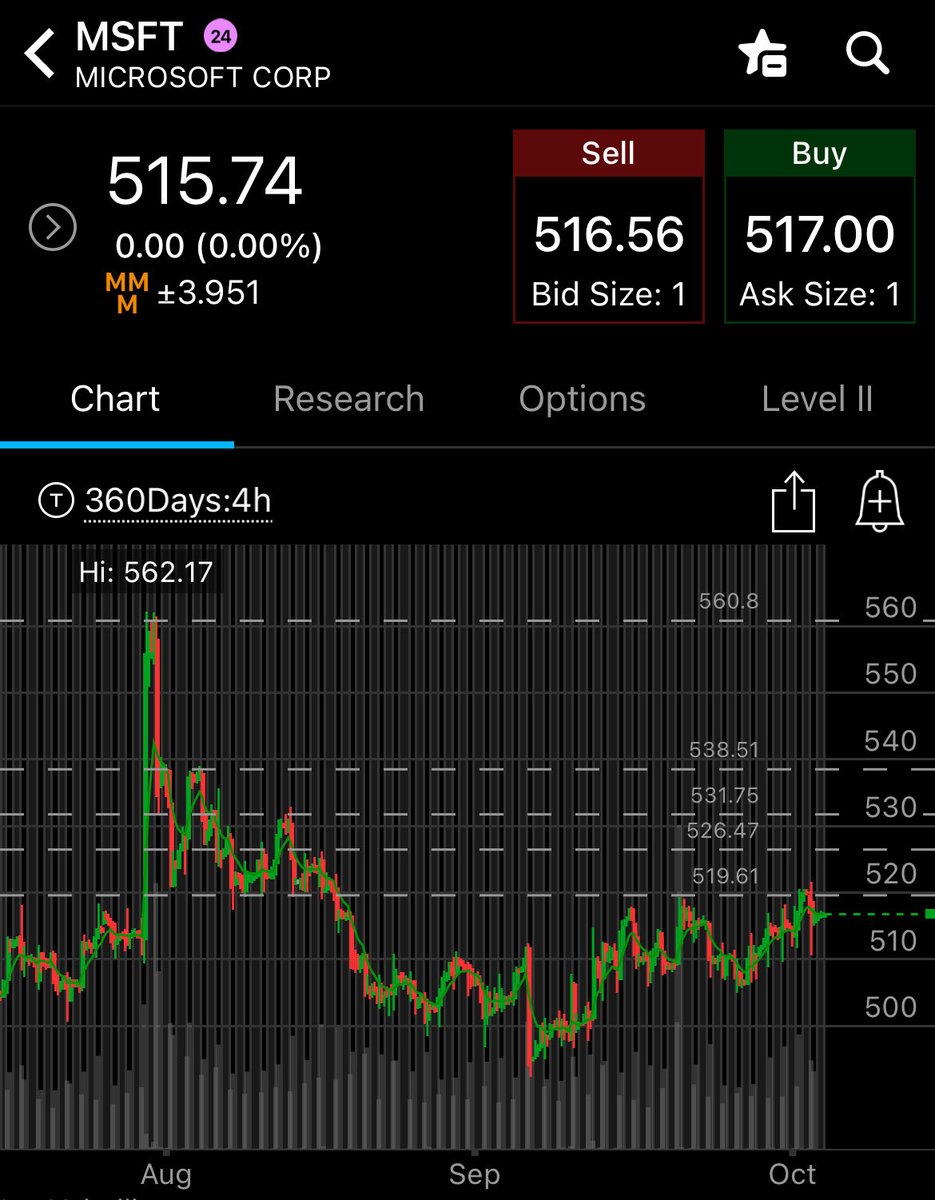This screenshot has width=935, height=1200.
Task: Select the 519.61 price level label
Action: [x=725, y=877]
